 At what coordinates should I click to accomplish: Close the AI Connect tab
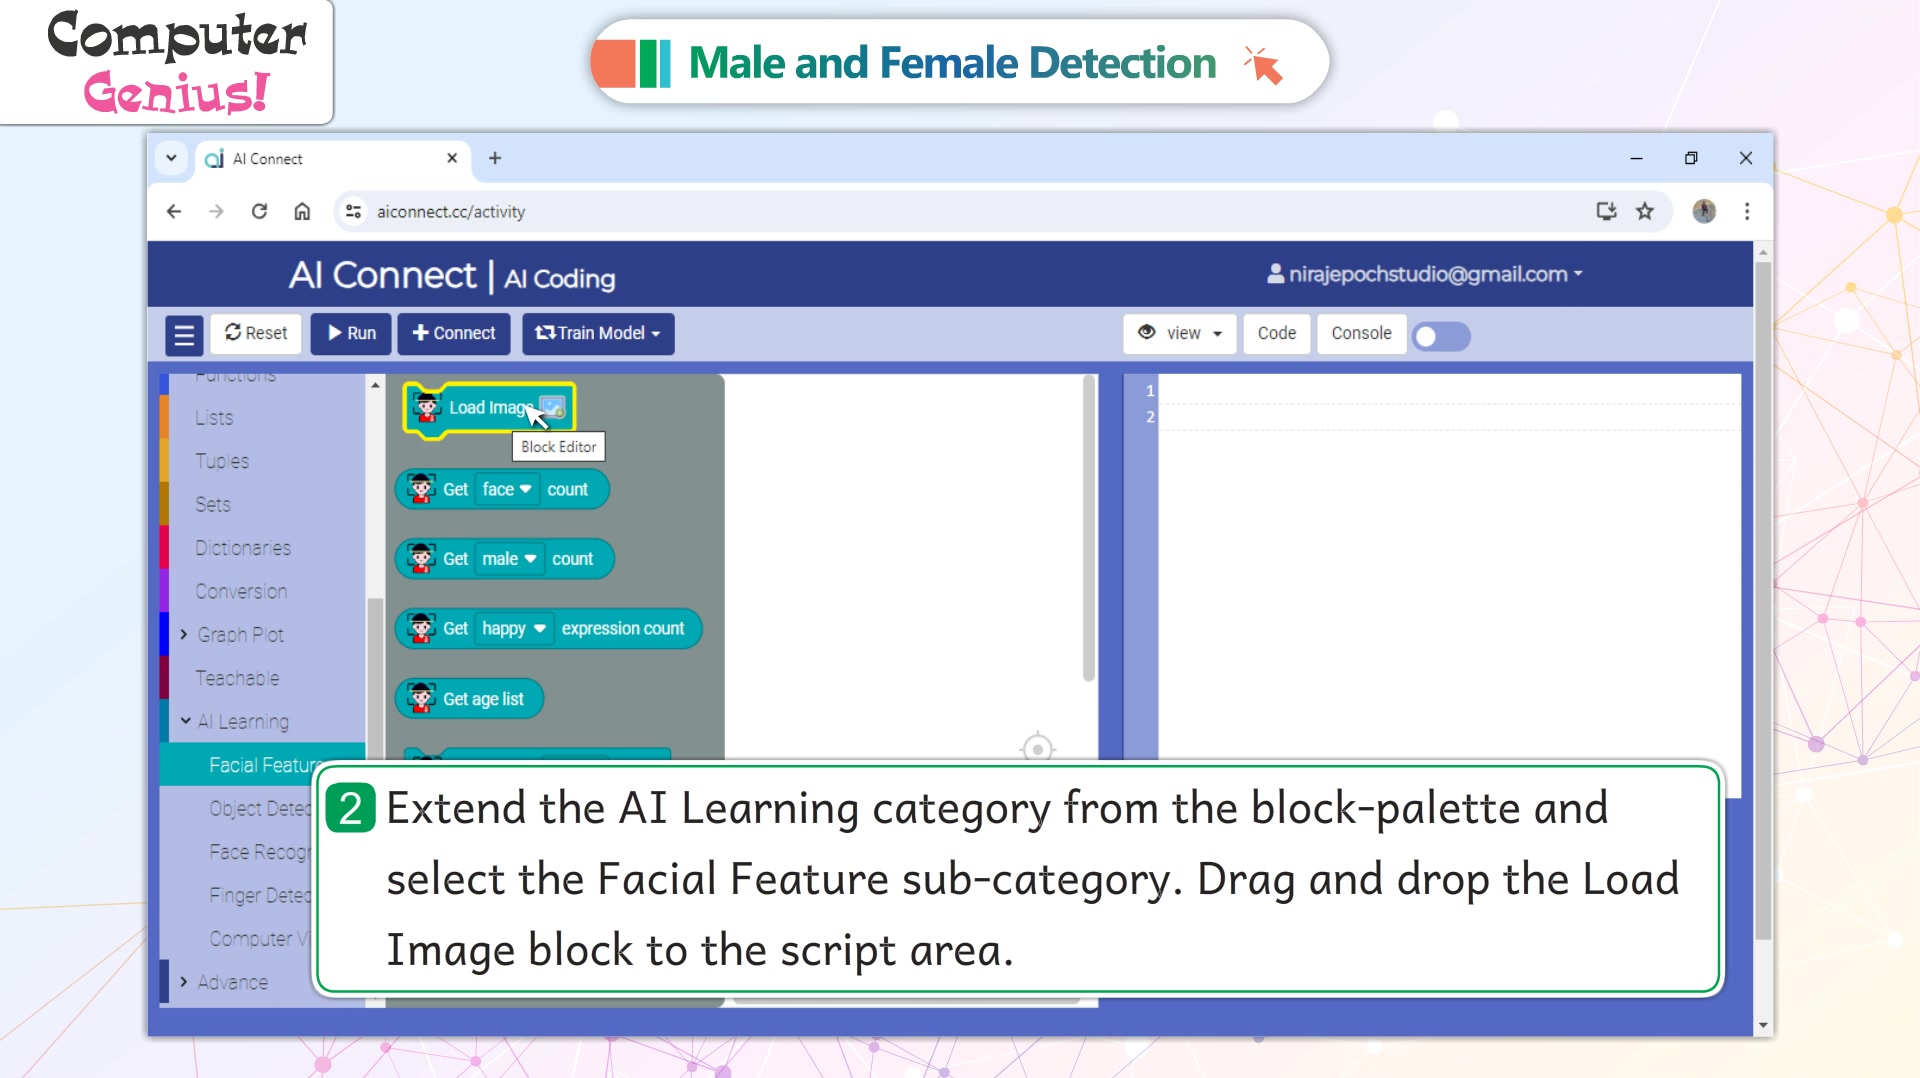[x=452, y=158]
